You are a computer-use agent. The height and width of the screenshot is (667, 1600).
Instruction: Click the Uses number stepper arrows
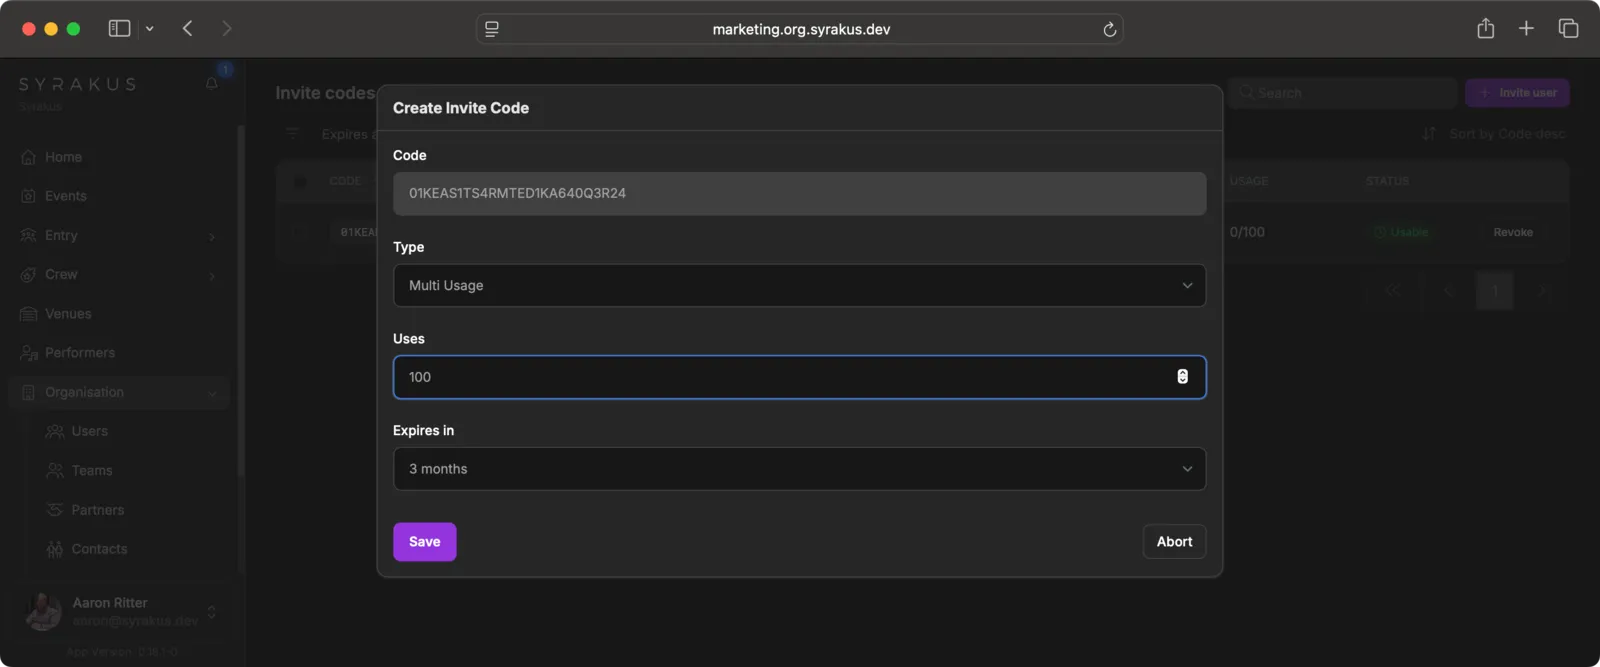click(x=1182, y=377)
